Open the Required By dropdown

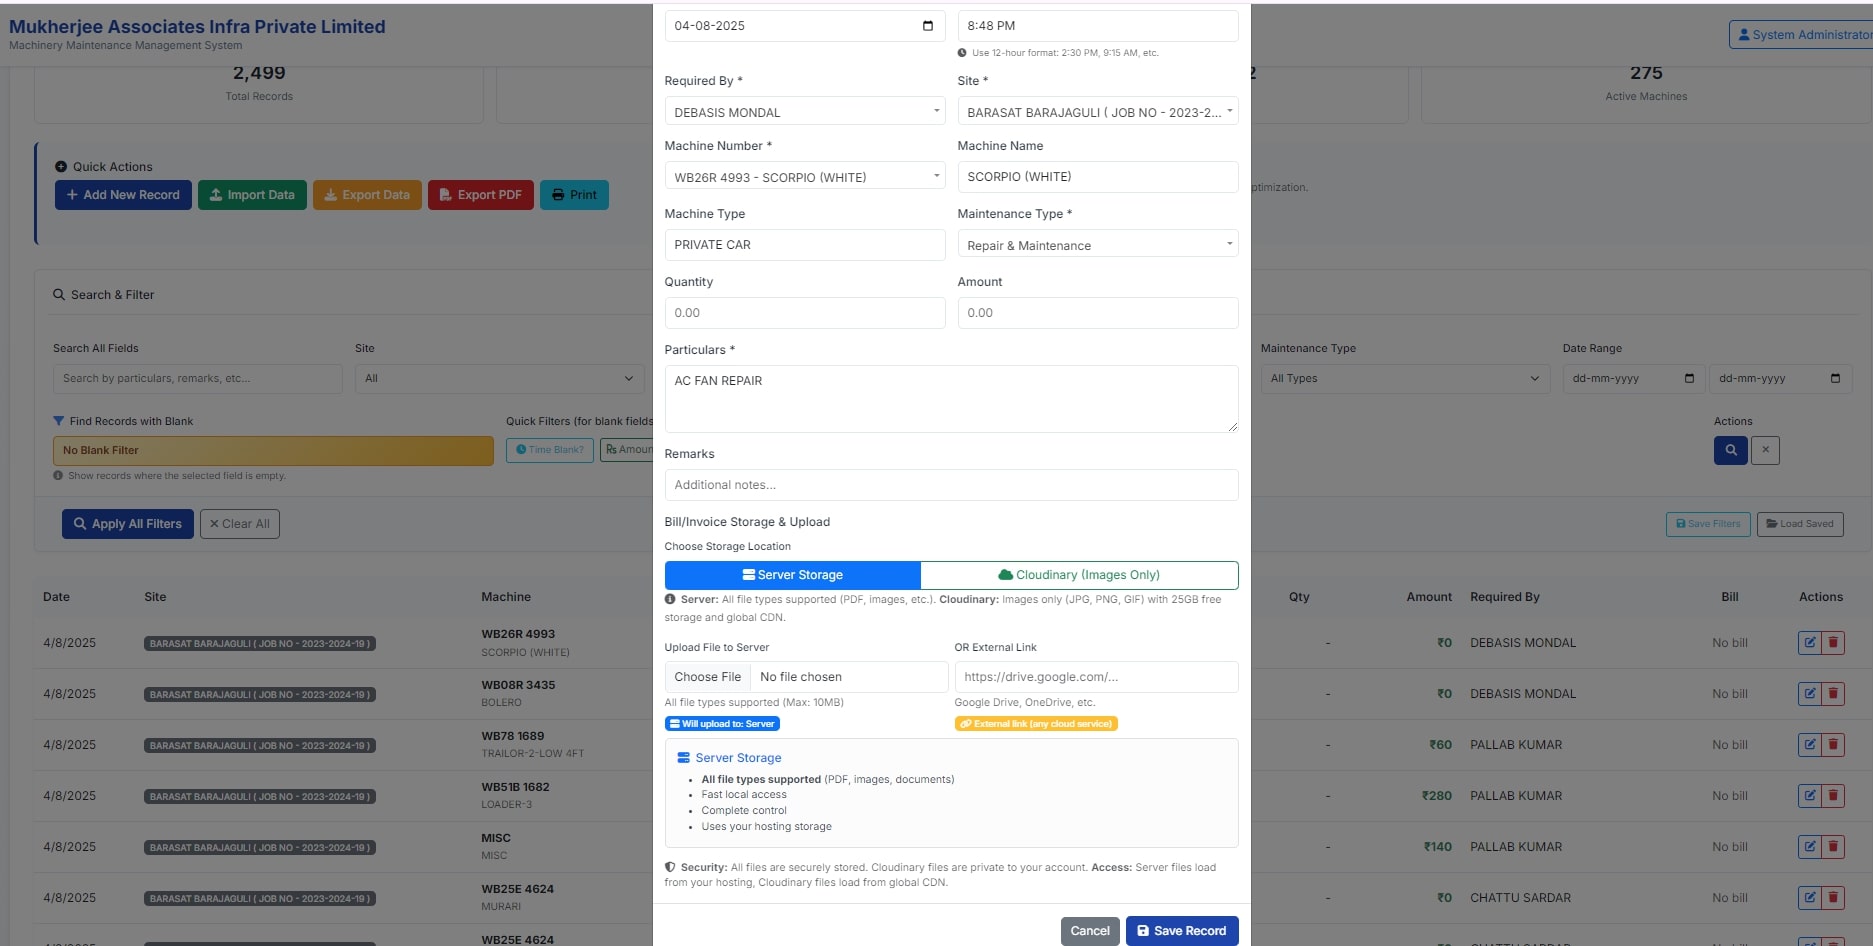tap(804, 112)
